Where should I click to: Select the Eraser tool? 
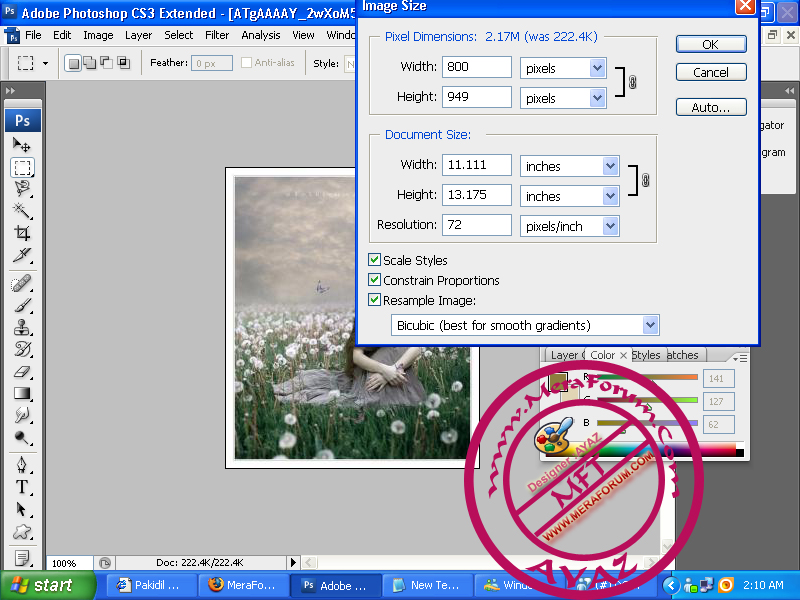pyautogui.click(x=22, y=372)
